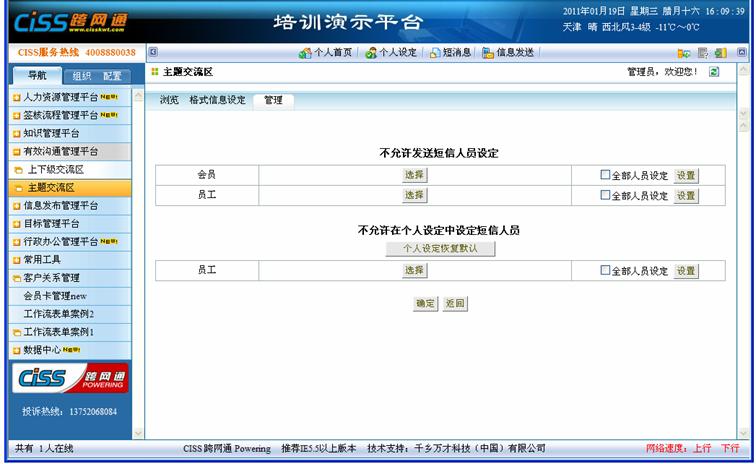Click the exit door icon in top toolbar
The height and width of the screenshot is (464, 756).
click(721, 53)
